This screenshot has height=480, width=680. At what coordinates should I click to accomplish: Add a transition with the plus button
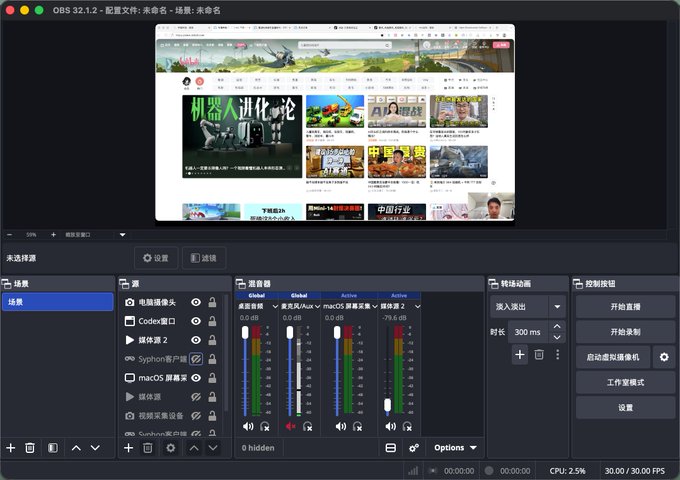click(520, 355)
